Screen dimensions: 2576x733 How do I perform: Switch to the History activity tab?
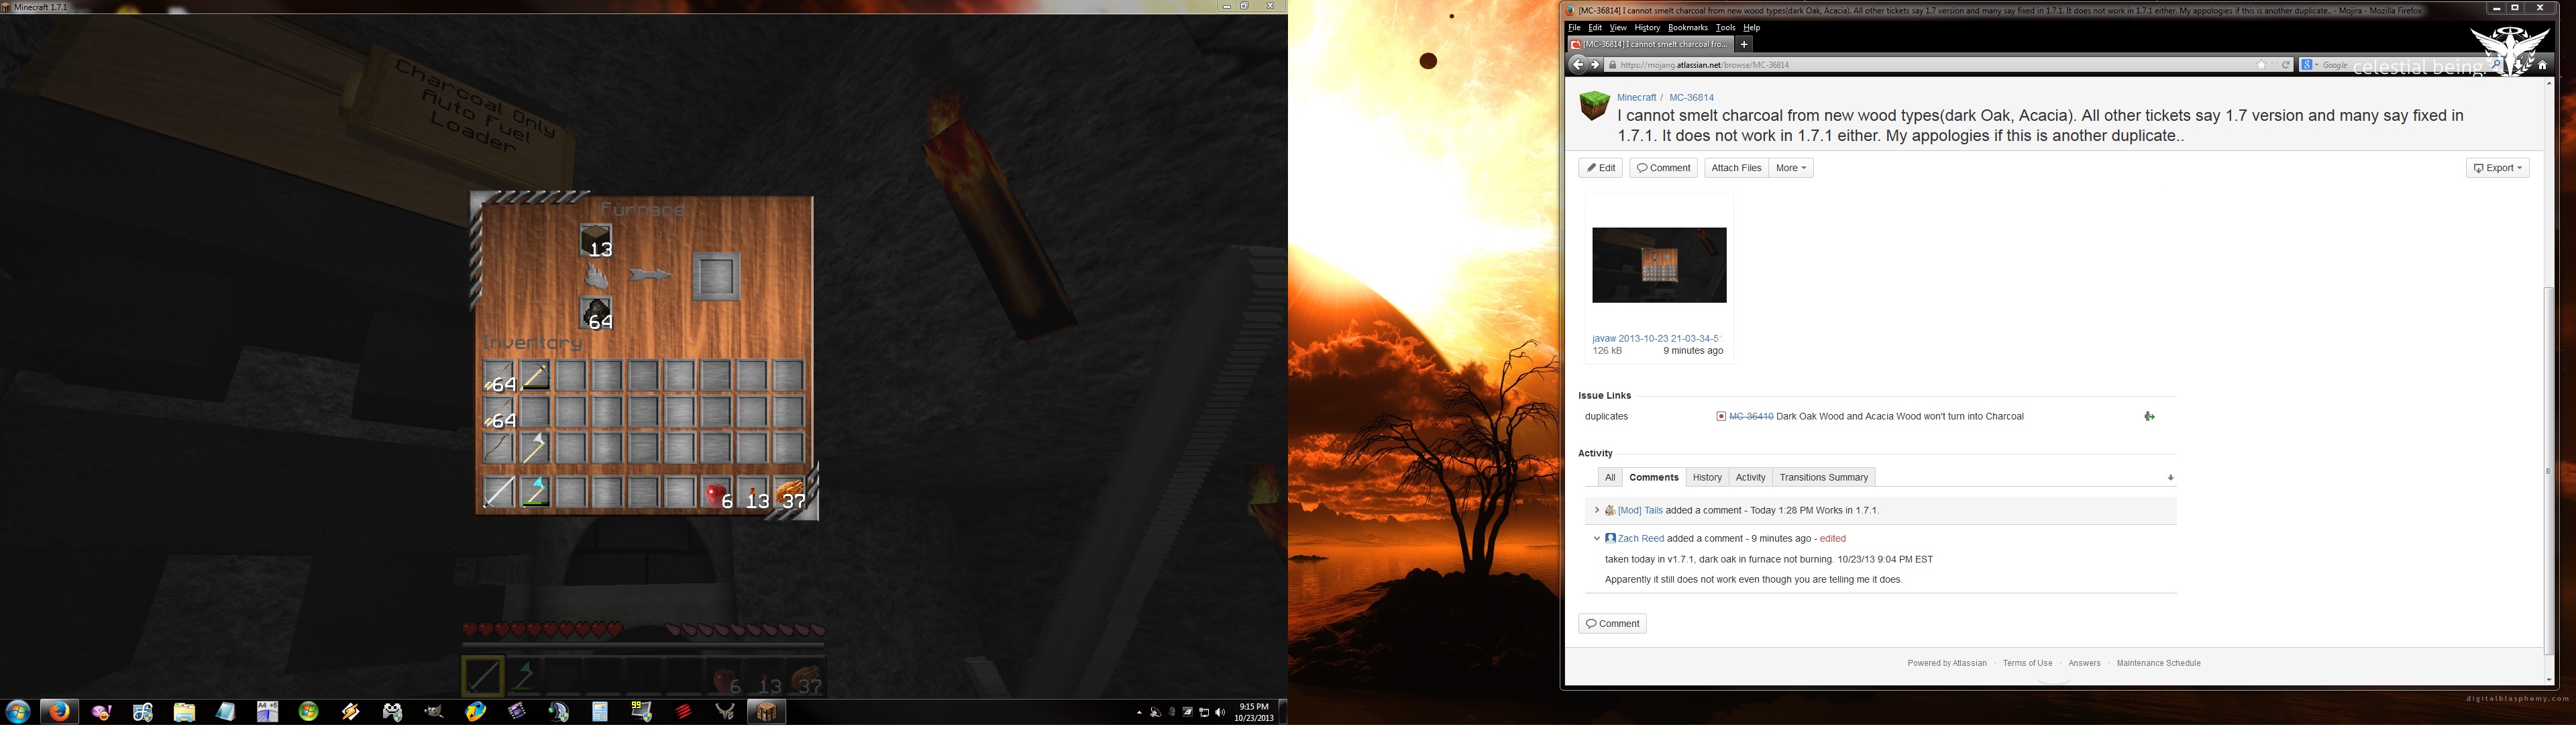pyautogui.click(x=1707, y=477)
